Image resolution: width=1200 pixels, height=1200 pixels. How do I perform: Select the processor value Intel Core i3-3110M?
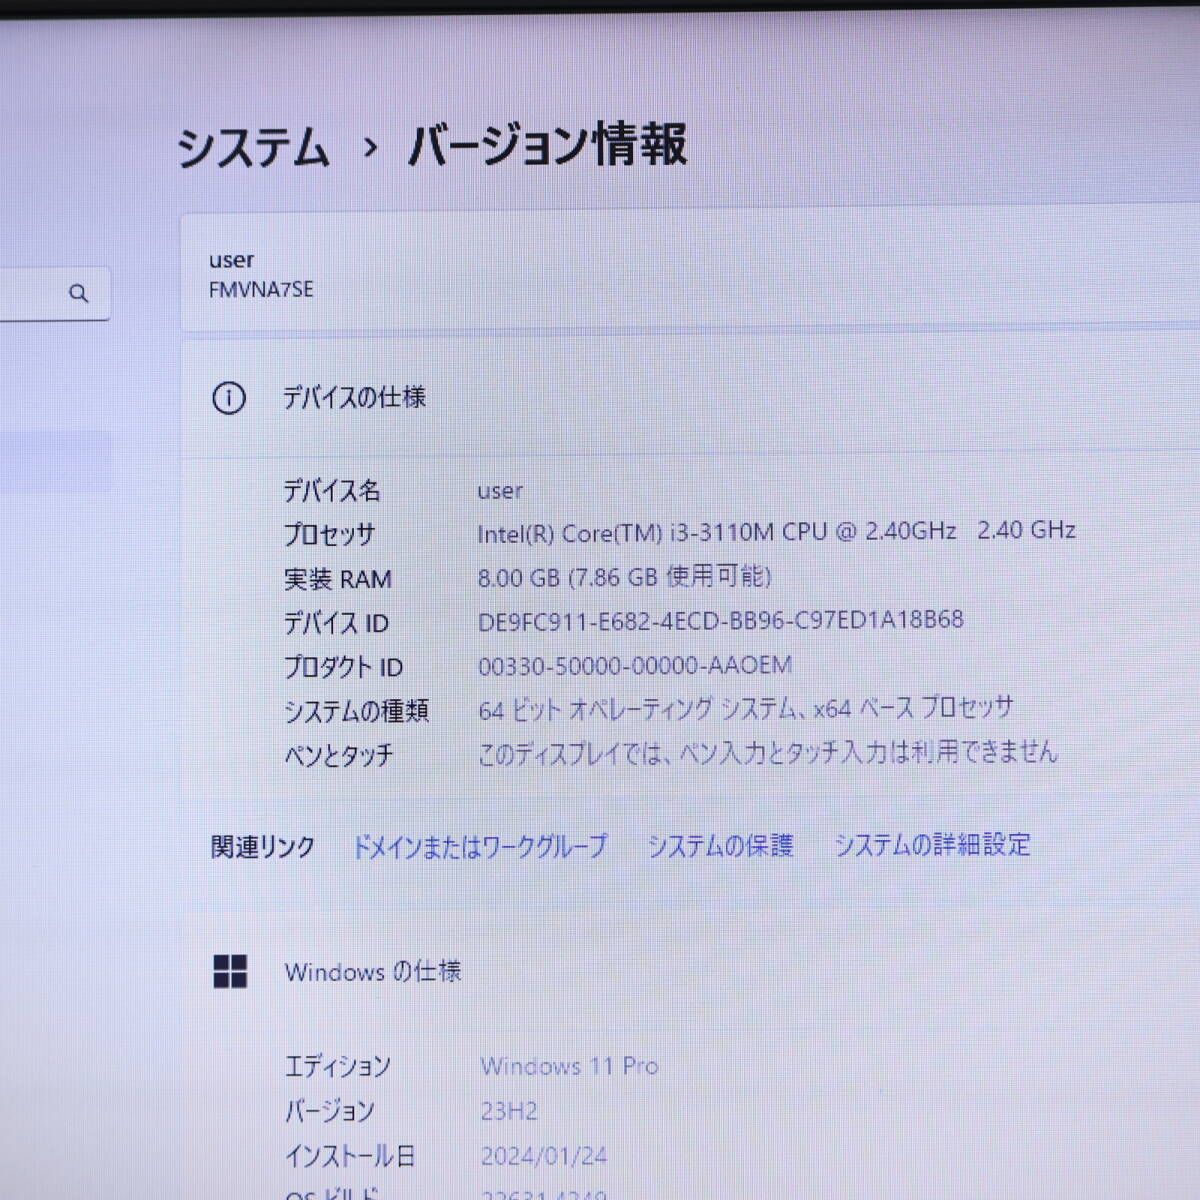coord(776,532)
